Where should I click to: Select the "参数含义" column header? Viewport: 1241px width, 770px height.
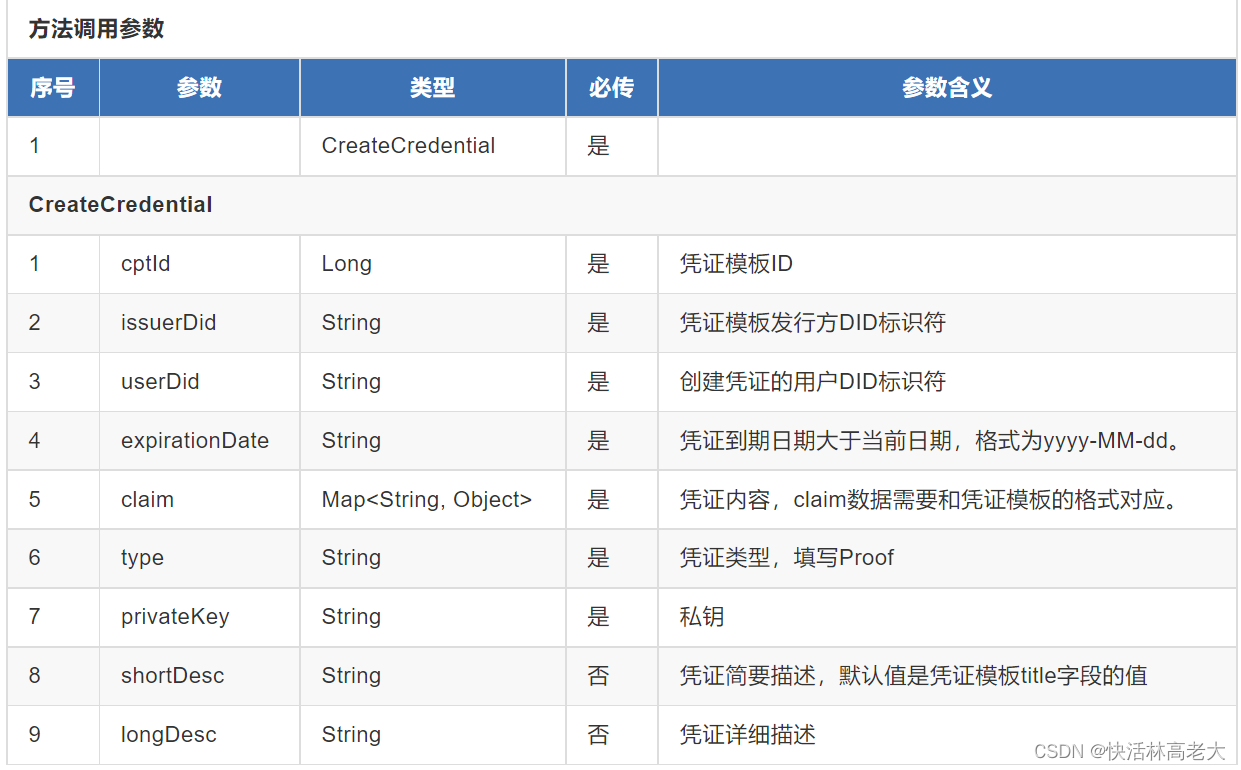coord(945,87)
